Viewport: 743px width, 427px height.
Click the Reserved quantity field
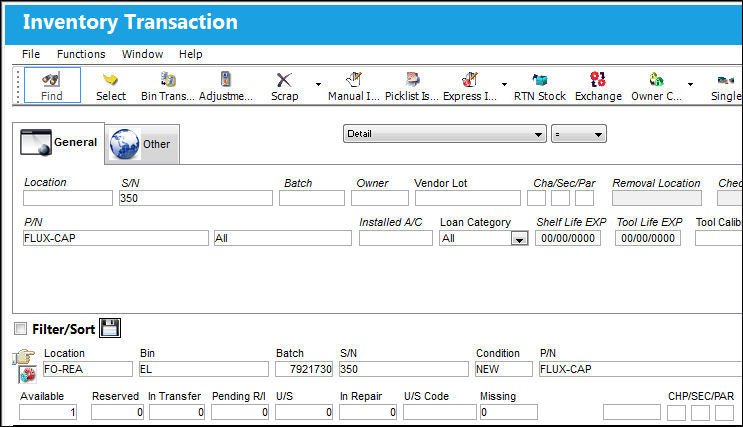click(118, 412)
